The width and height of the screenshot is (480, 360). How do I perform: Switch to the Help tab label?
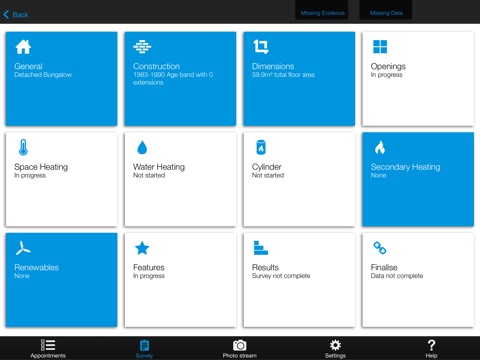coord(431,356)
